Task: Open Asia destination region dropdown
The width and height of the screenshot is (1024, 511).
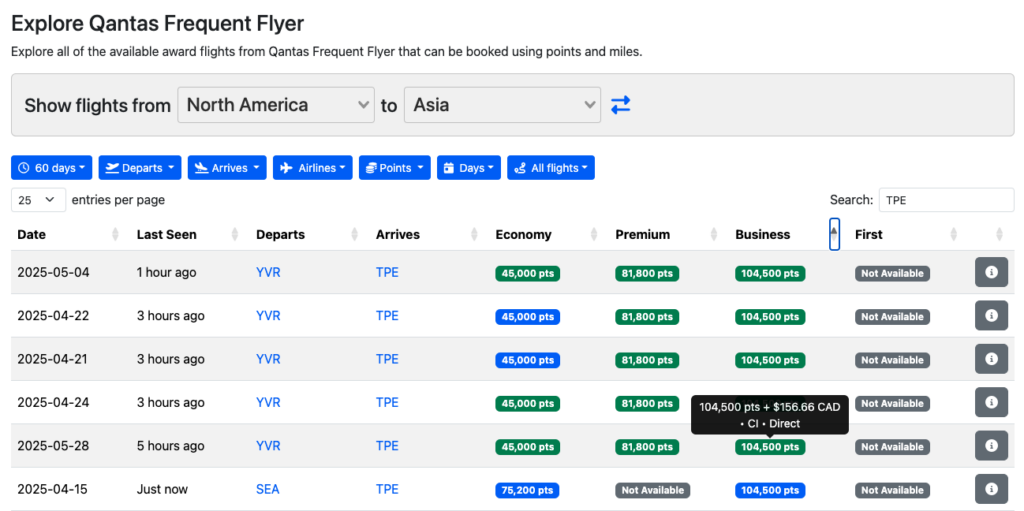Action: tap(502, 105)
